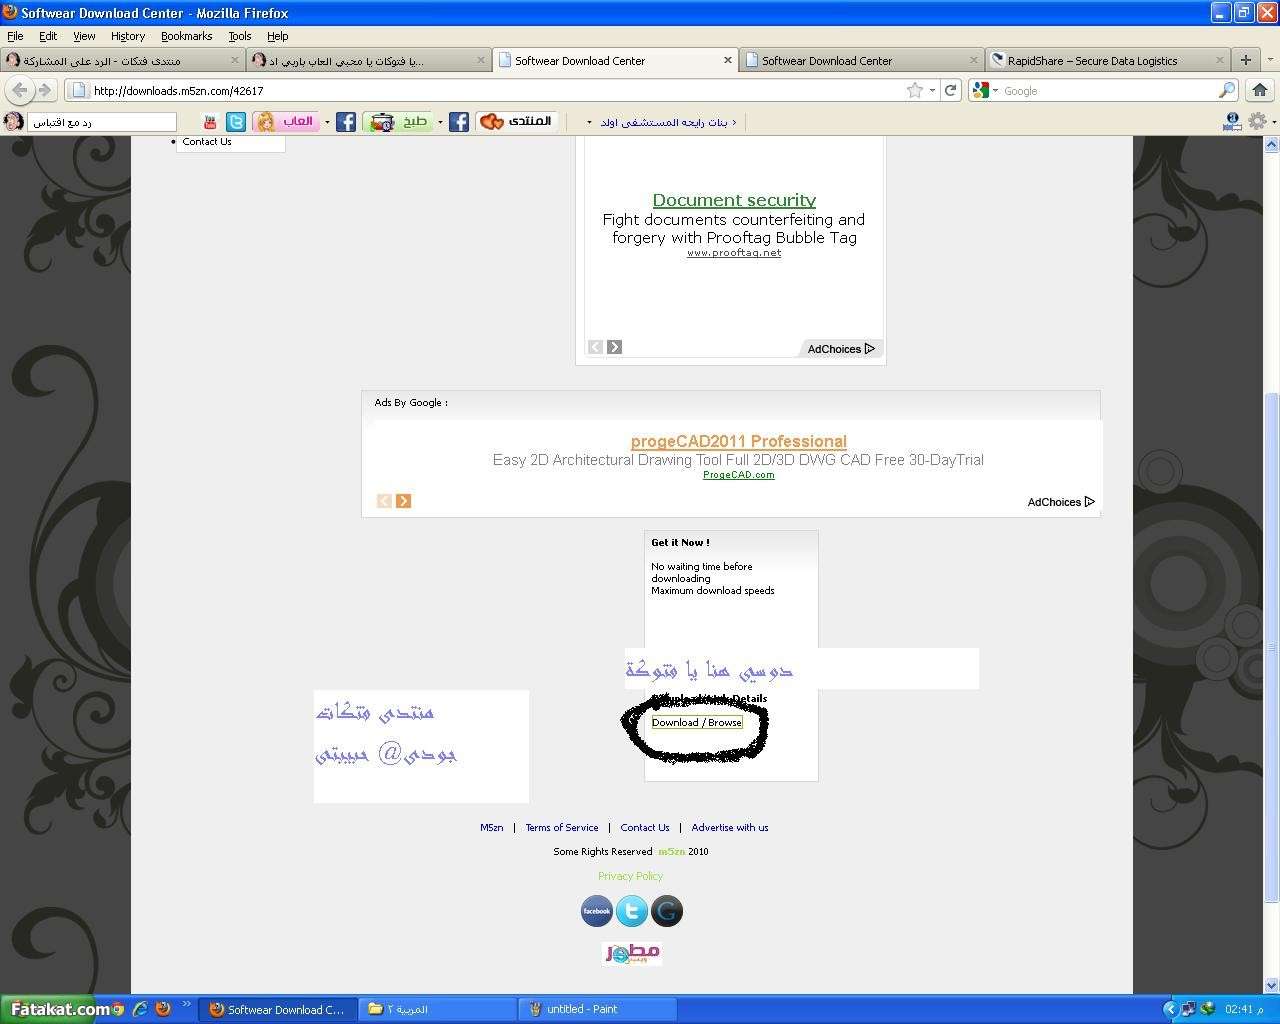
Task: Click the M5zn footer link
Action: [x=492, y=827]
